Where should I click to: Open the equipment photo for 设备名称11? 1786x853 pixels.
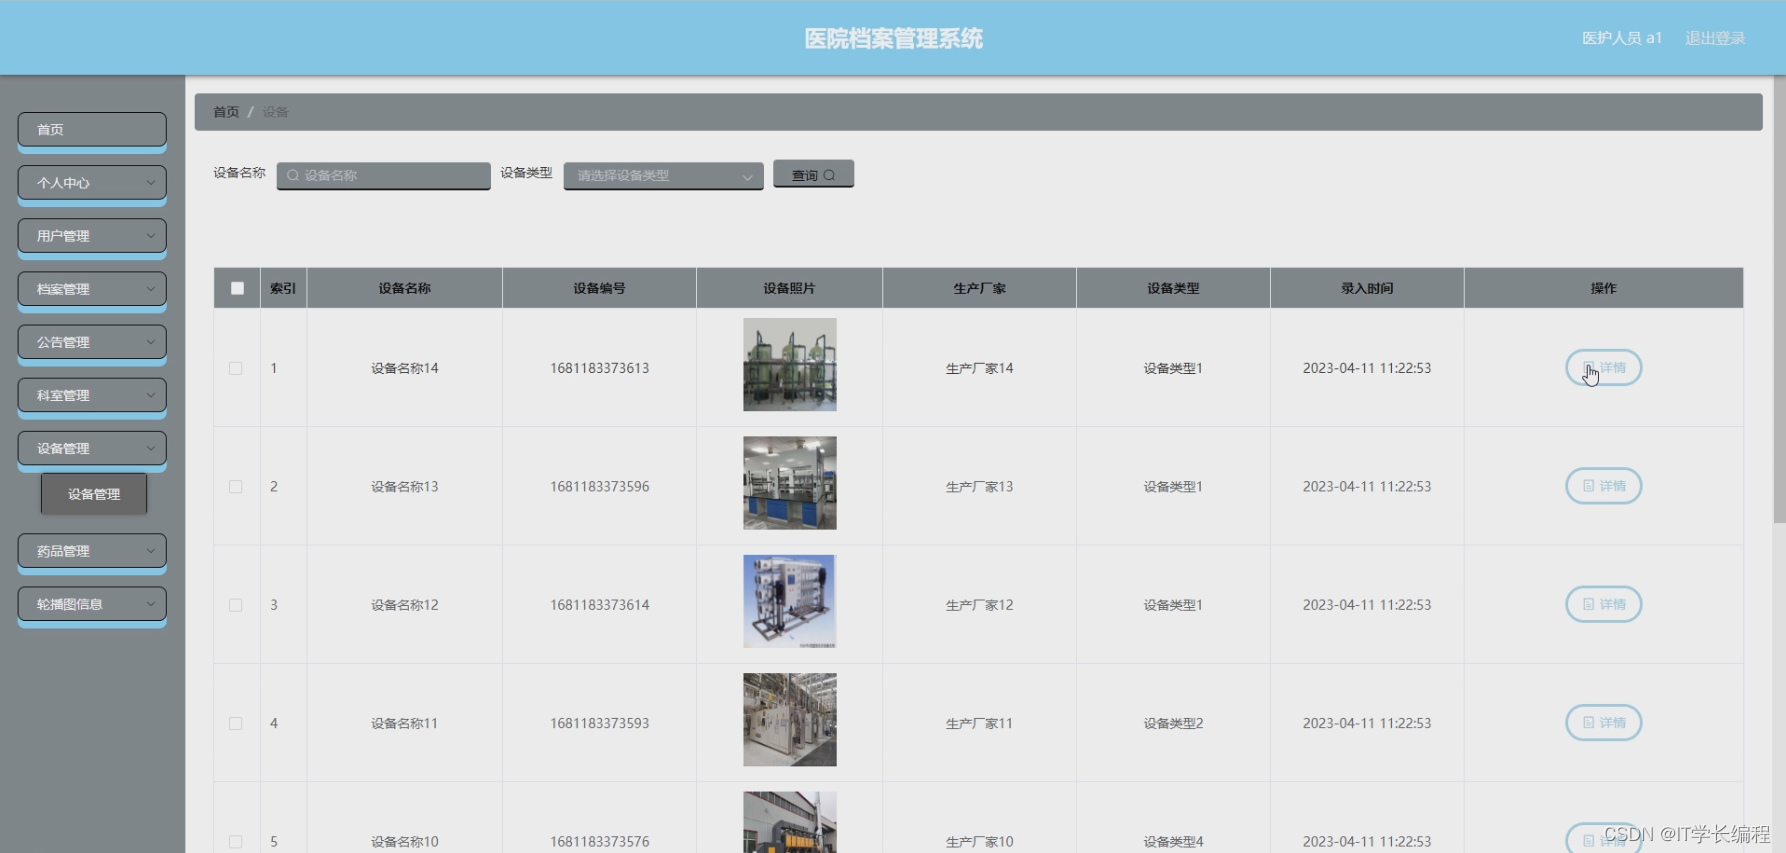(789, 720)
